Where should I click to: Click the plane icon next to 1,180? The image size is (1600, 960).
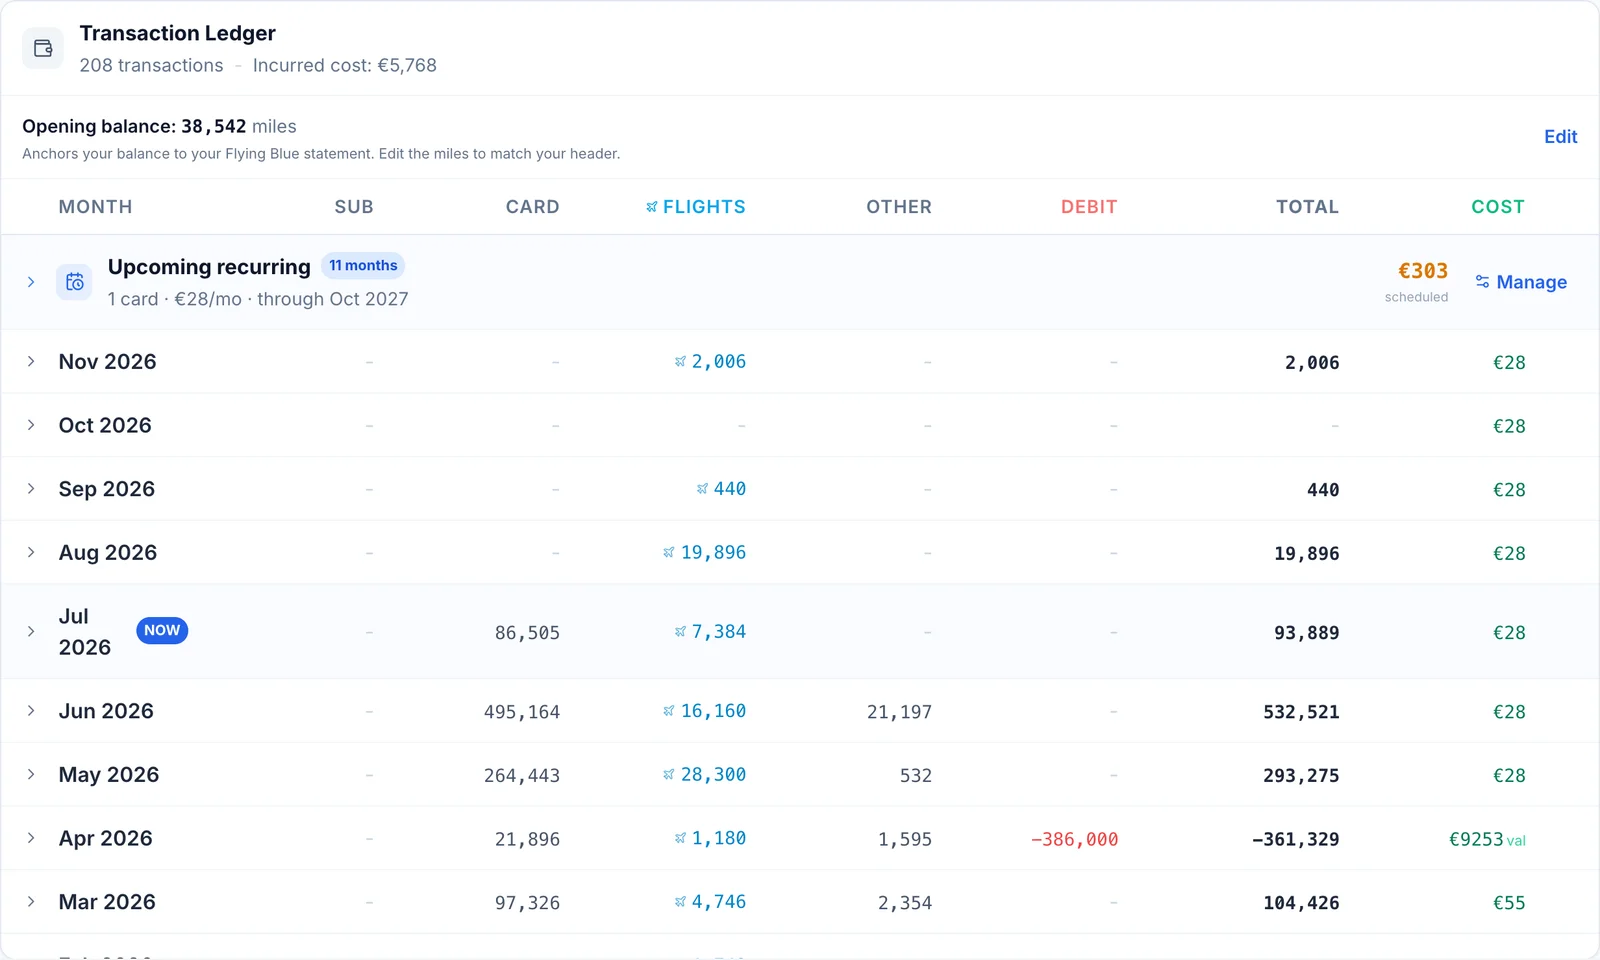[680, 838]
